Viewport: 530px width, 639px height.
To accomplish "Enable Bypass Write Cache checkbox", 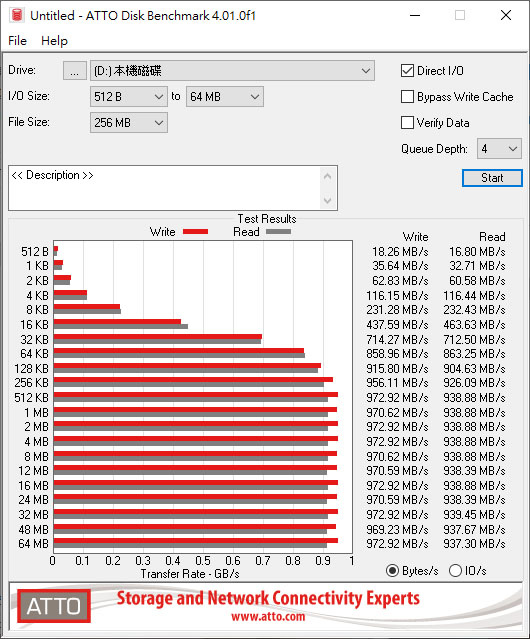I will pyautogui.click(x=407, y=97).
